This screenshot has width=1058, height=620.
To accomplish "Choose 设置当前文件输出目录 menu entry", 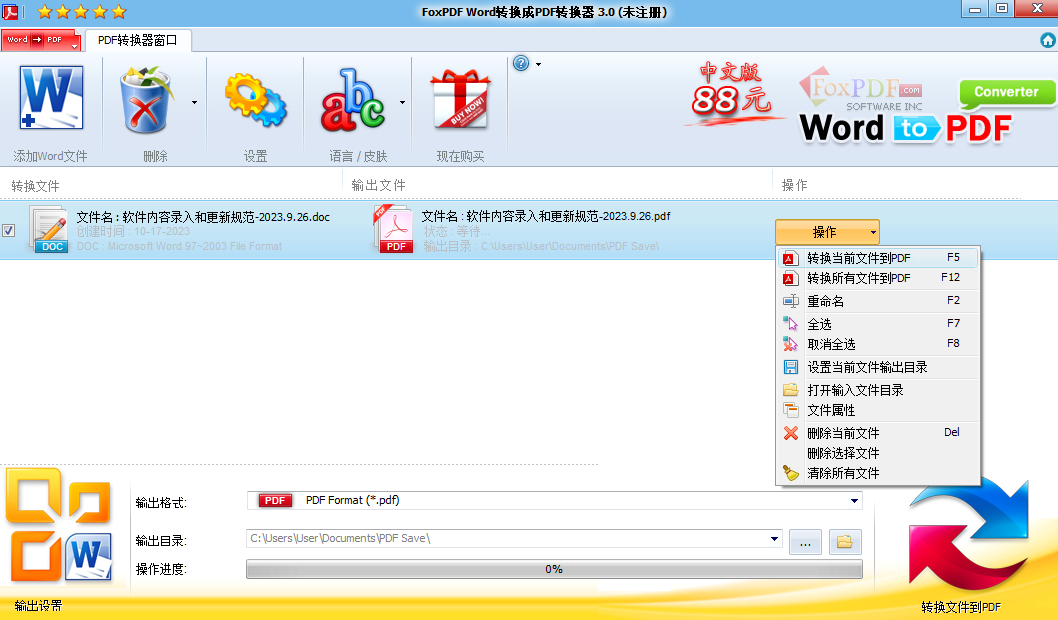I will point(878,367).
